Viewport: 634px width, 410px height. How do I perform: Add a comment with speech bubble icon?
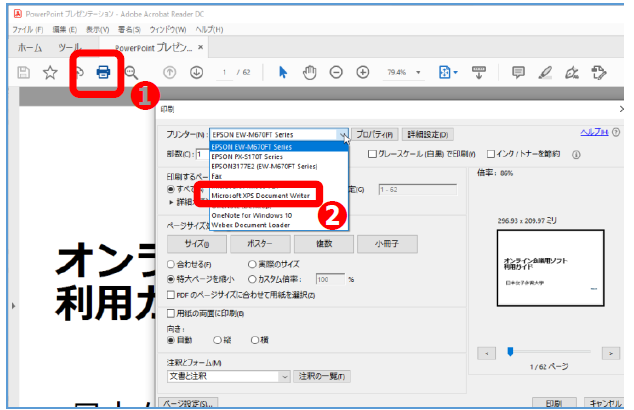[518, 73]
